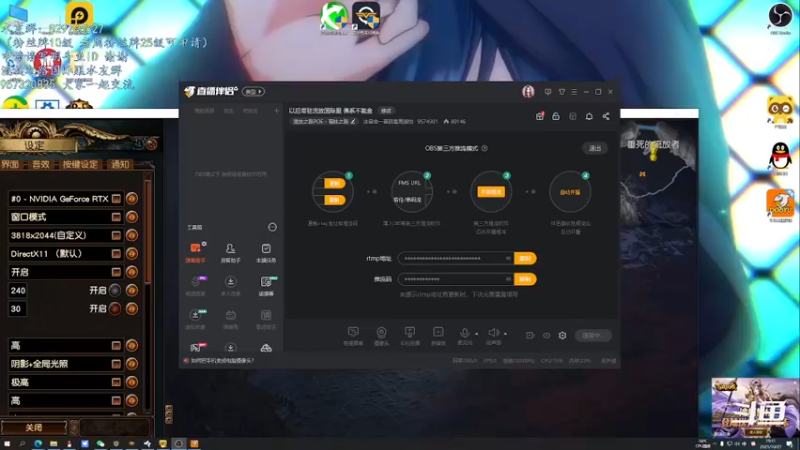Screen dimensions: 800x450
Task: Toggle the 30 row 开启 switch
Action: click(115, 309)
